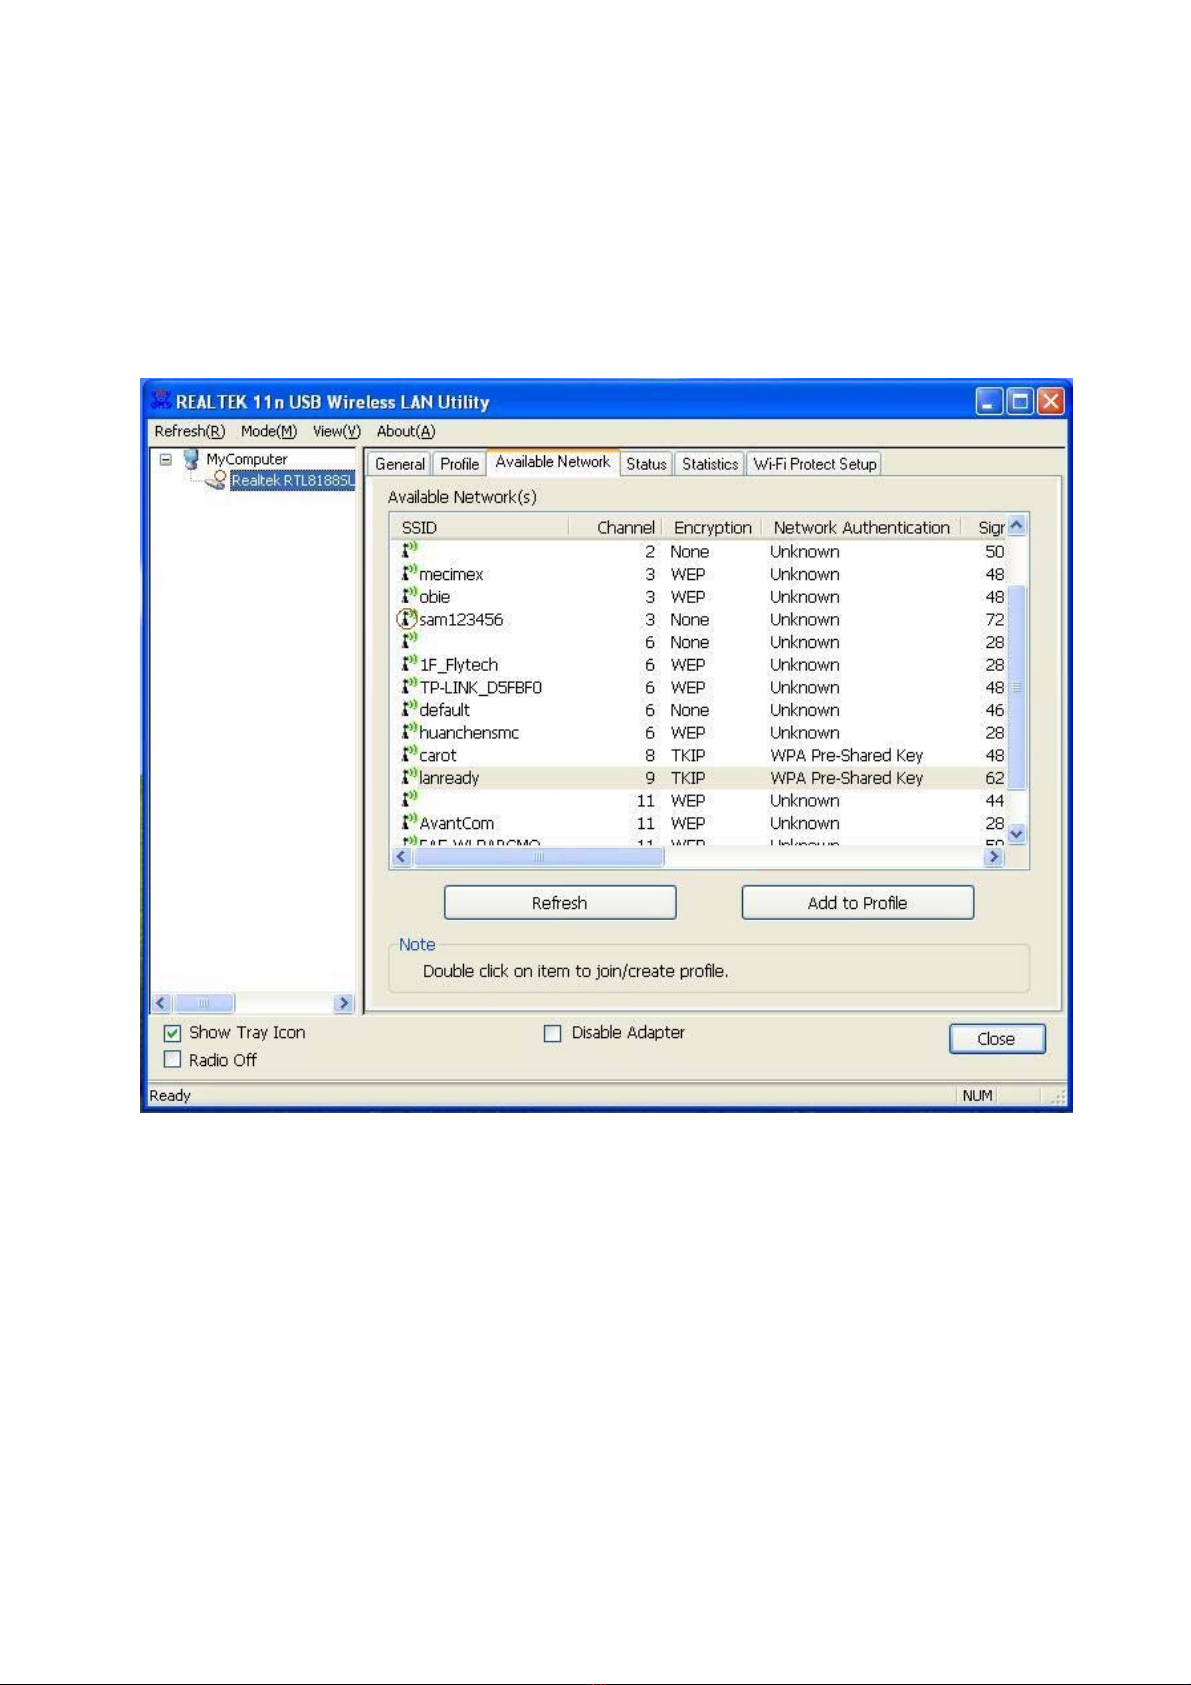Collapse the MyComputer tree node
This screenshot has width=1191, height=1685.
tap(166, 460)
